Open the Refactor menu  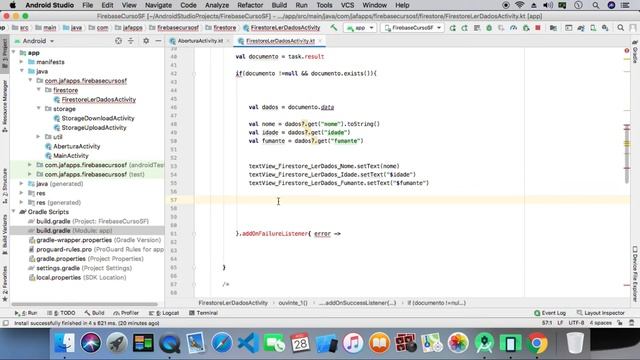(250, 5)
